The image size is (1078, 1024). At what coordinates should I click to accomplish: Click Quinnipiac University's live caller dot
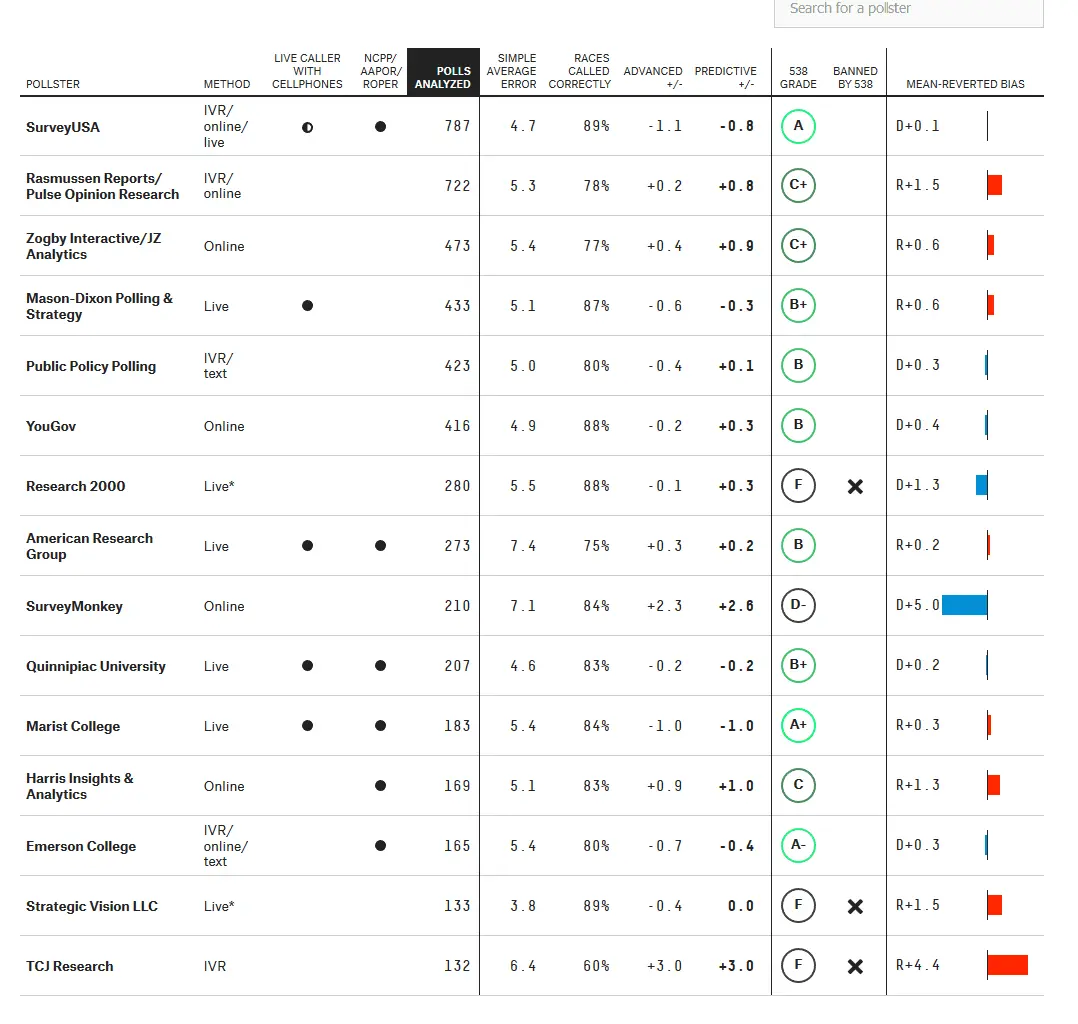click(x=307, y=666)
